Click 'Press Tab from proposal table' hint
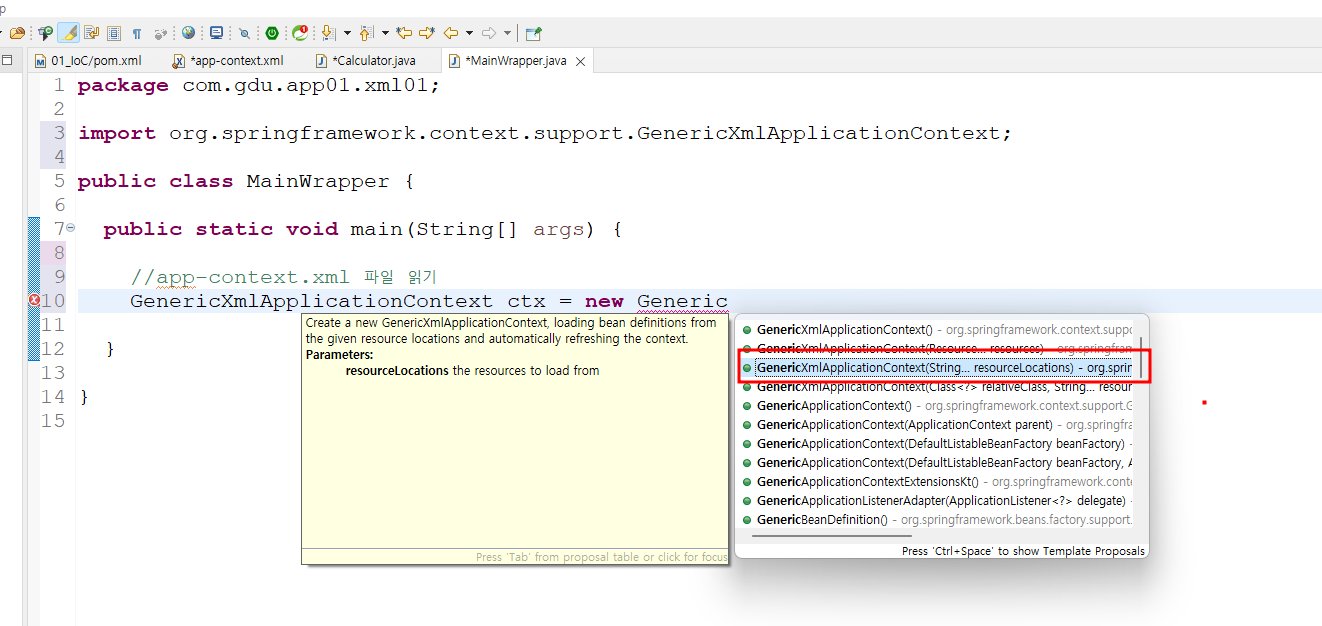Screen dimensions: 1322x626 pyautogui.click(x=601, y=557)
